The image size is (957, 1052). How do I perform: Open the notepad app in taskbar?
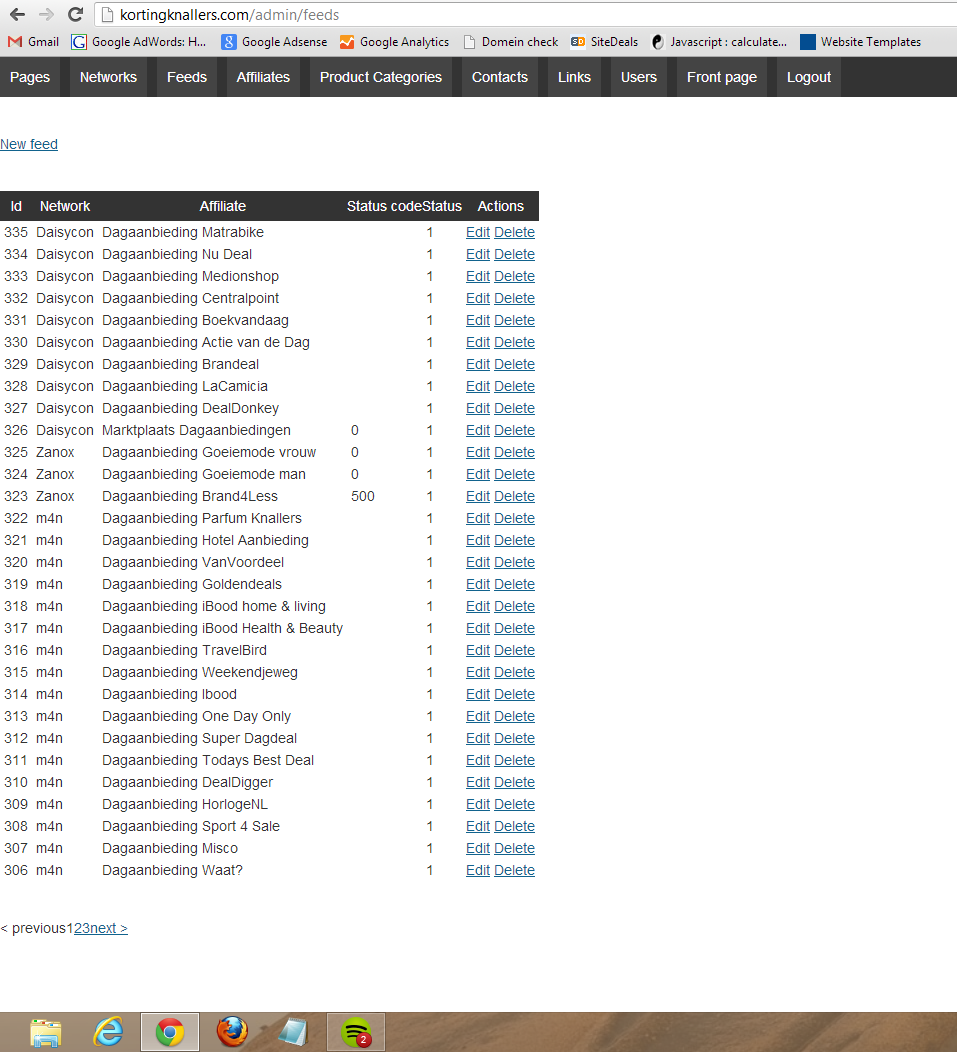[x=293, y=1032]
